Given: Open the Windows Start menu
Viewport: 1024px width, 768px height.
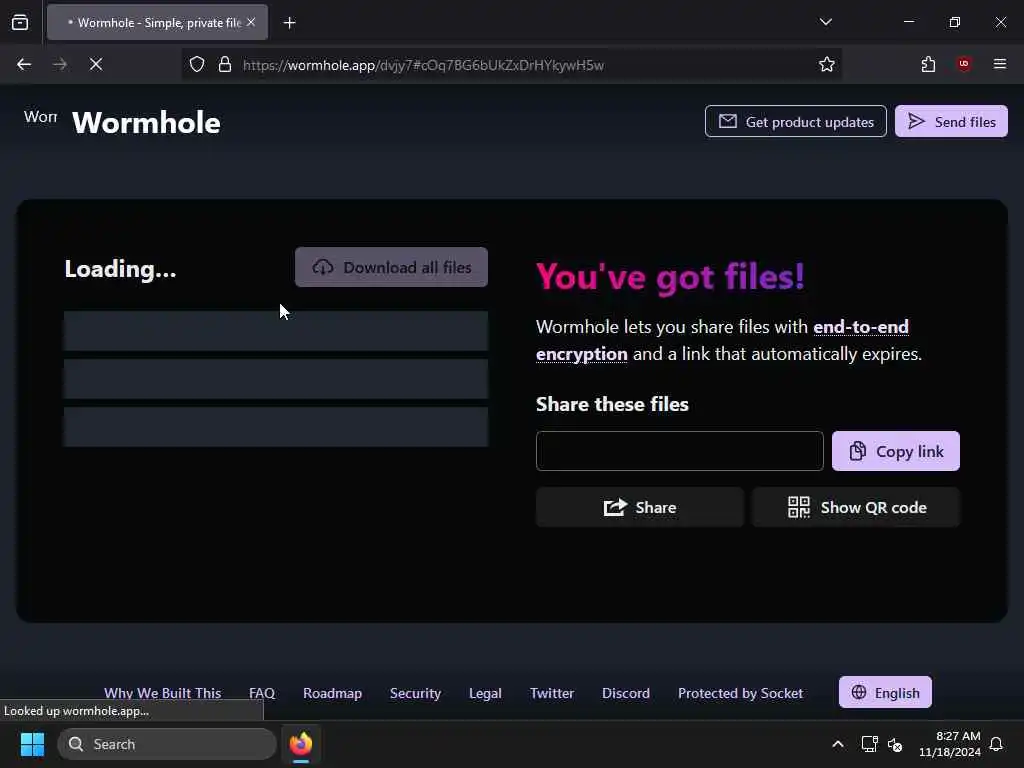Looking at the screenshot, I should pyautogui.click(x=32, y=744).
